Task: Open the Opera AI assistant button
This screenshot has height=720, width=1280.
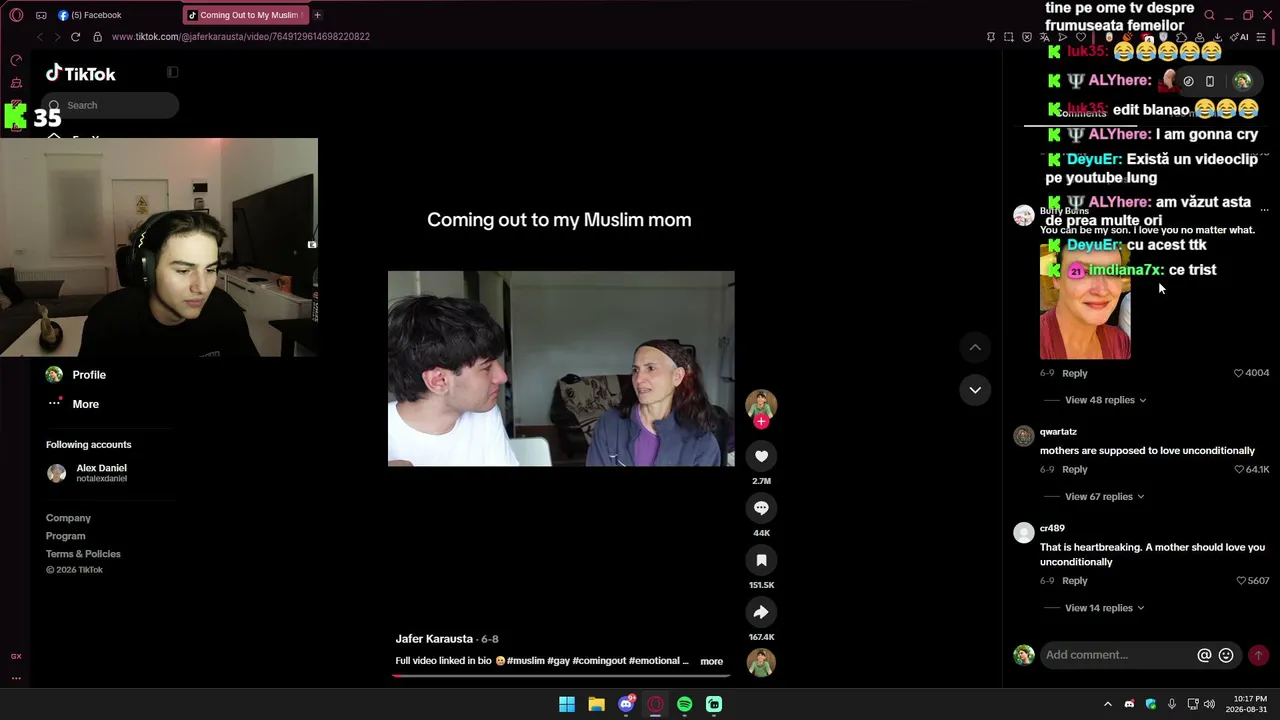Action: [x=1239, y=37]
